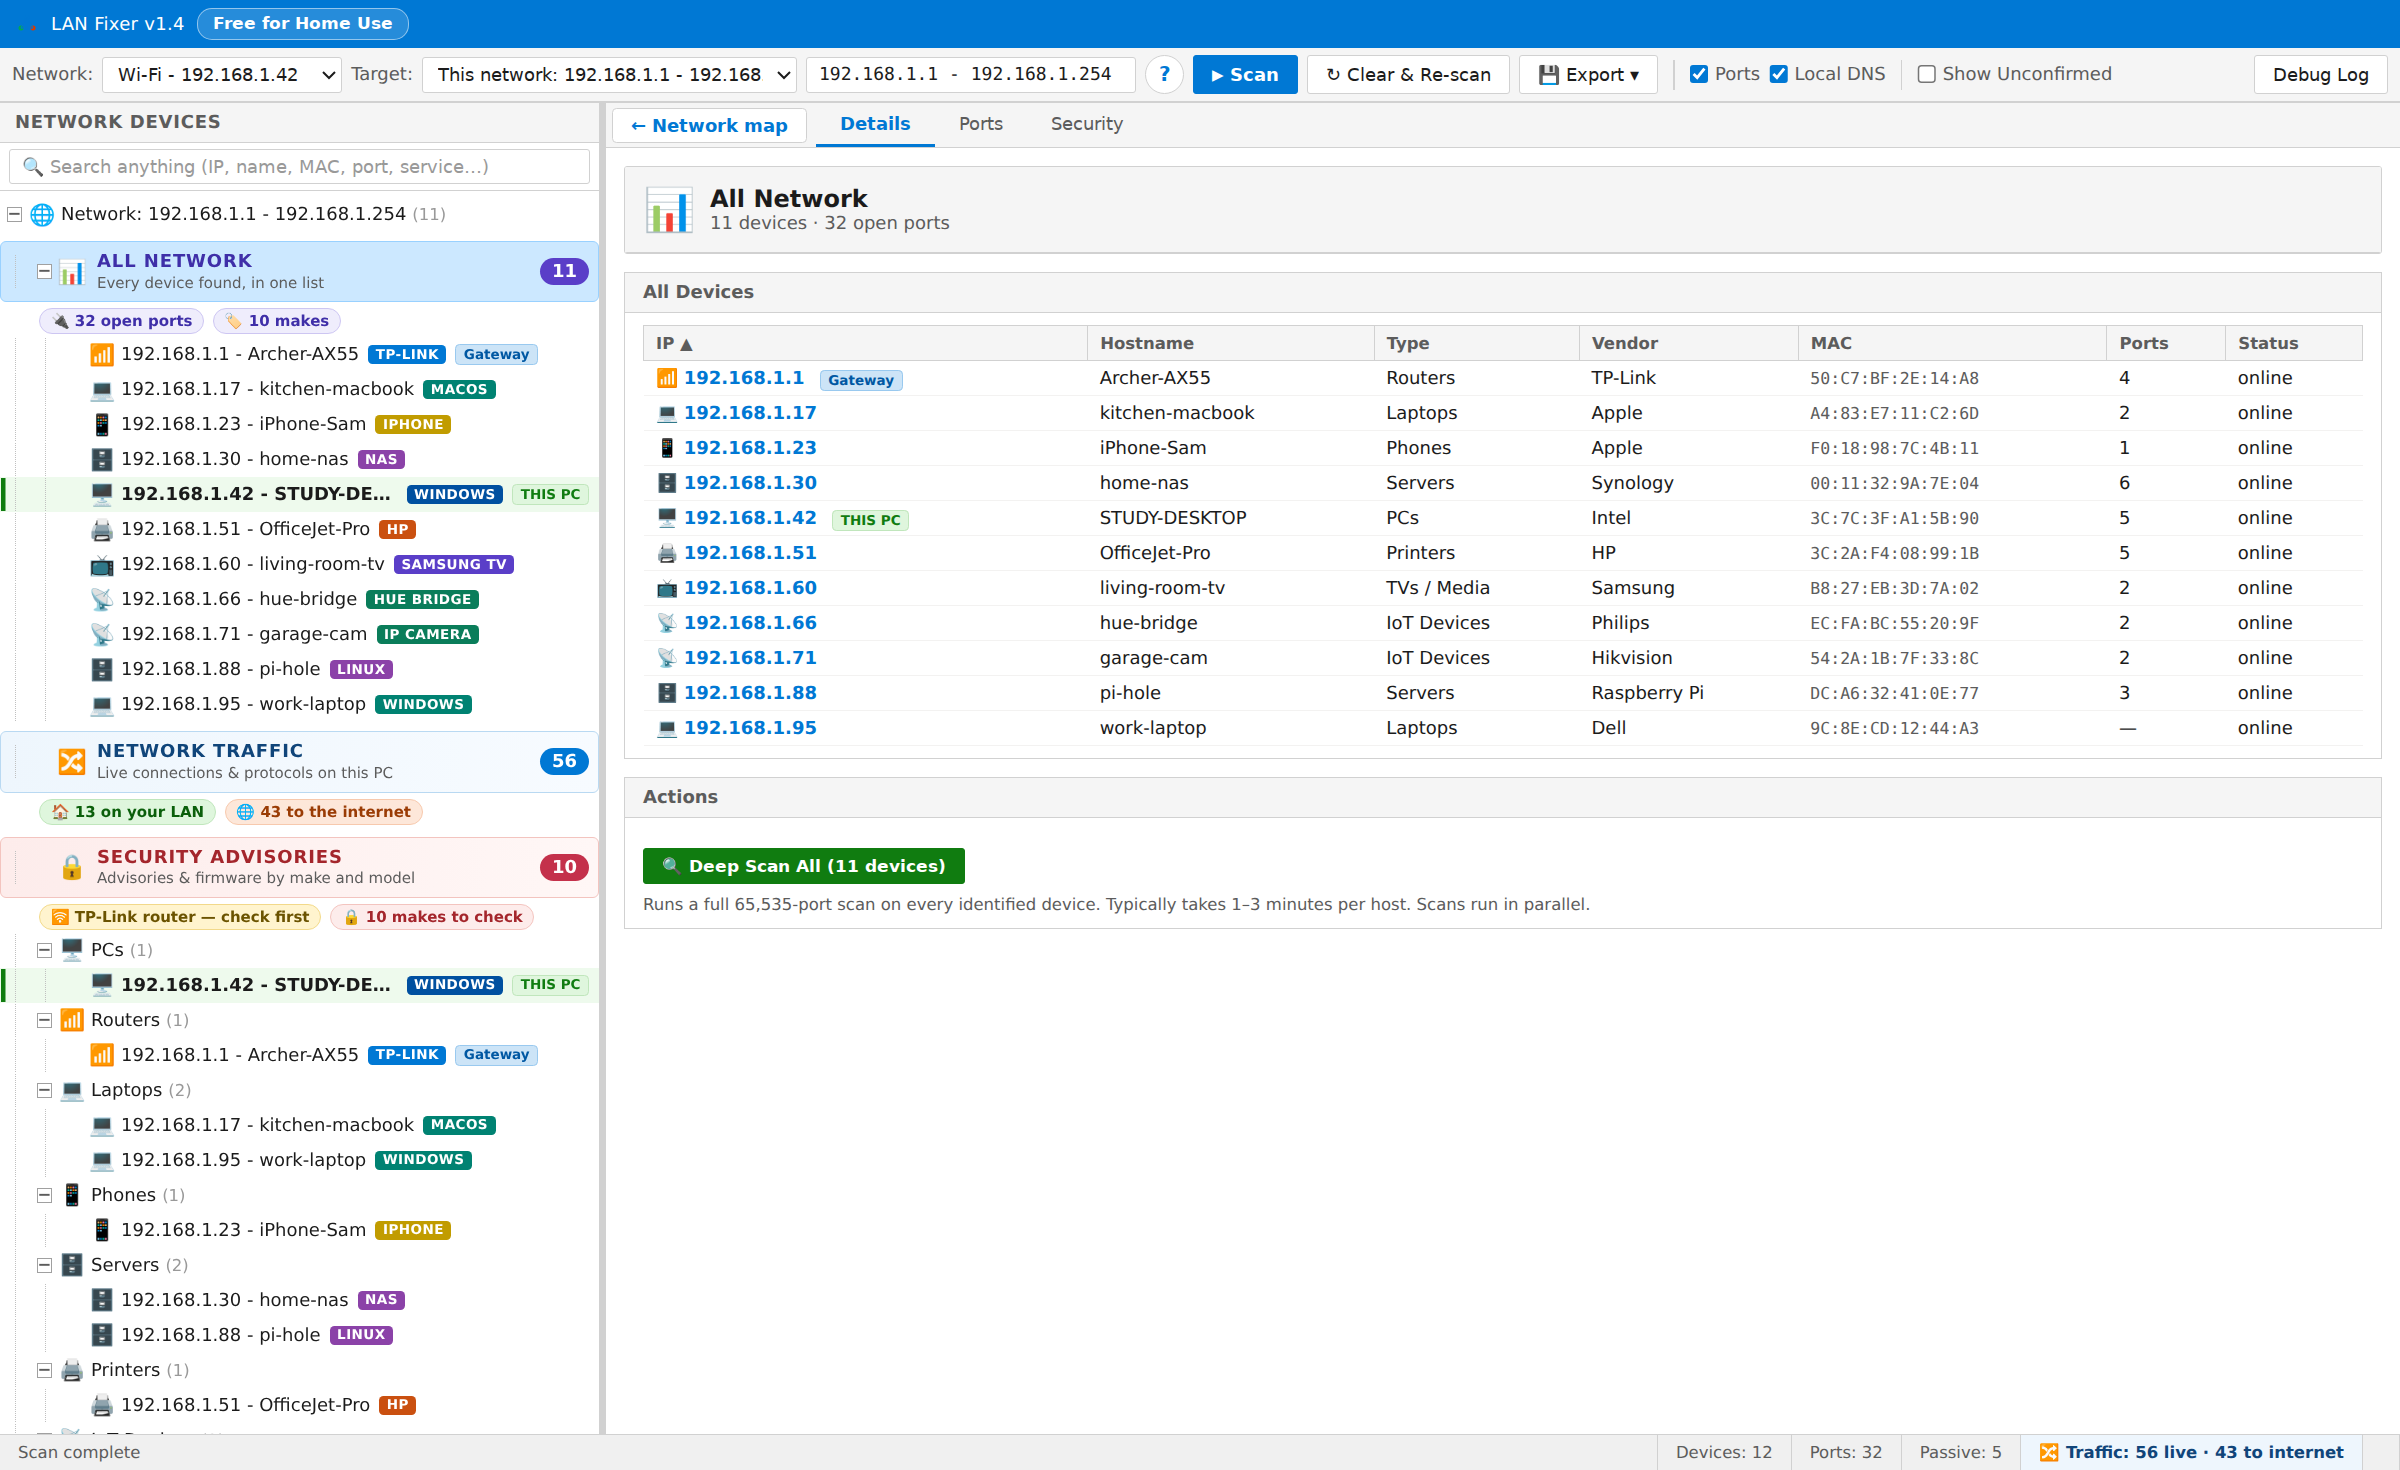Click printer icon beside 192.168.1.51 in table
2400x1470 pixels.
click(x=667, y=553)
